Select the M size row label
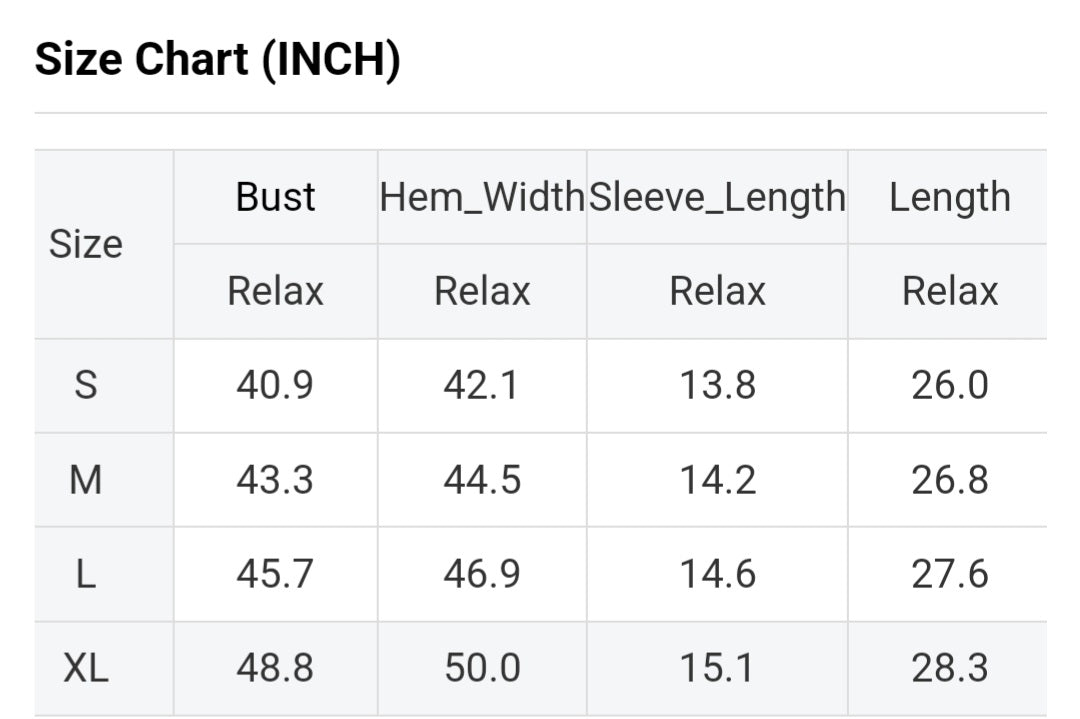This screenshot has height=719, width=1080. (x=86, y=480)
